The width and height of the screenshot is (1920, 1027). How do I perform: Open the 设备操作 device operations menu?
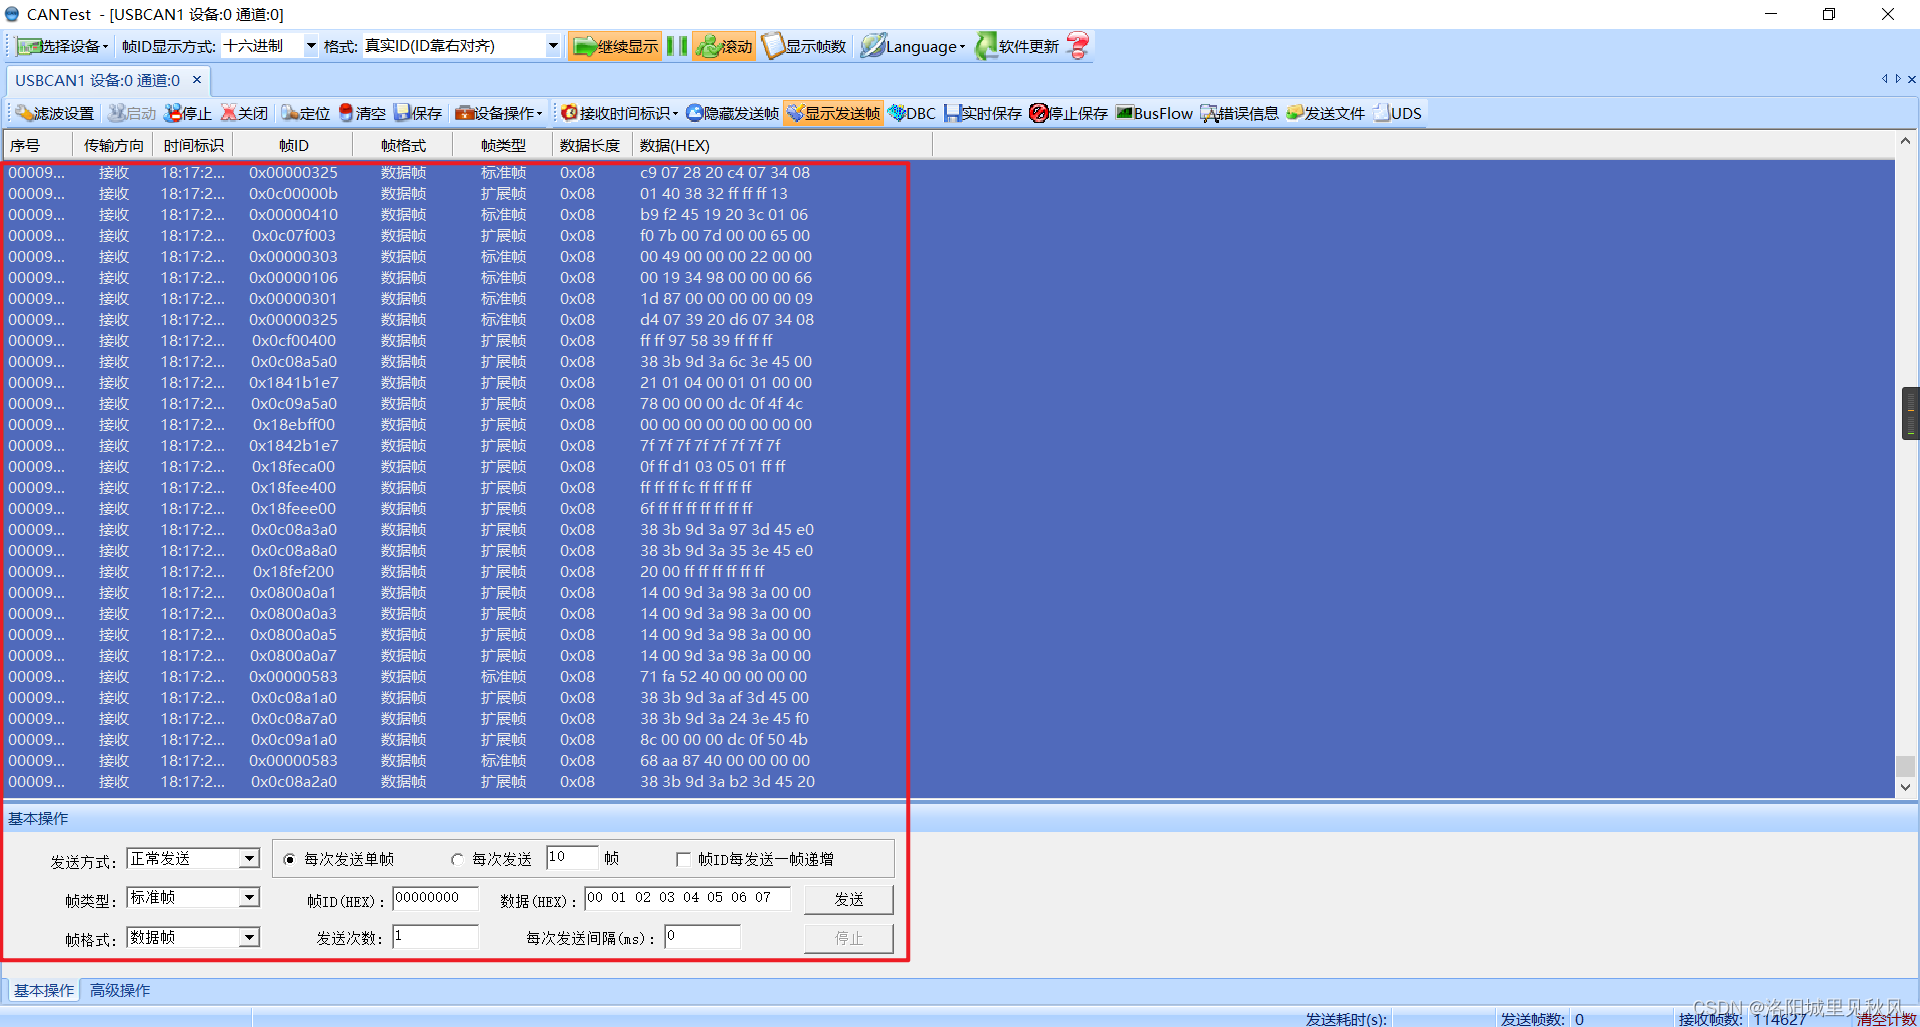(498, 113)
